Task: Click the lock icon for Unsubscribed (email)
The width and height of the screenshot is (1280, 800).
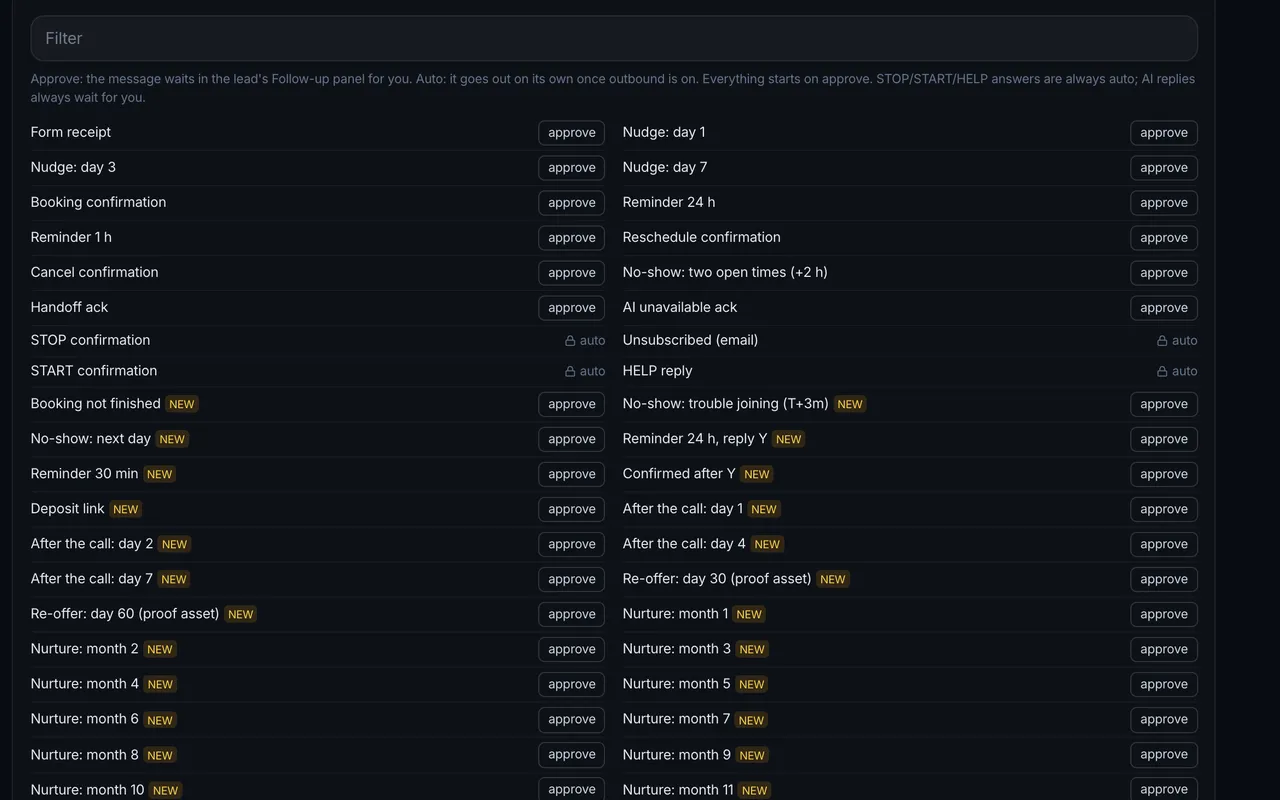Action: [1162, 341]
